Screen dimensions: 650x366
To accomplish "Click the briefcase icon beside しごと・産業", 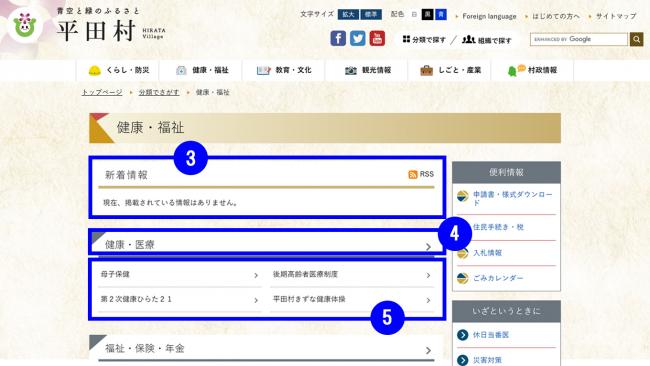I will pyautogui.click(x=426, y=70).
